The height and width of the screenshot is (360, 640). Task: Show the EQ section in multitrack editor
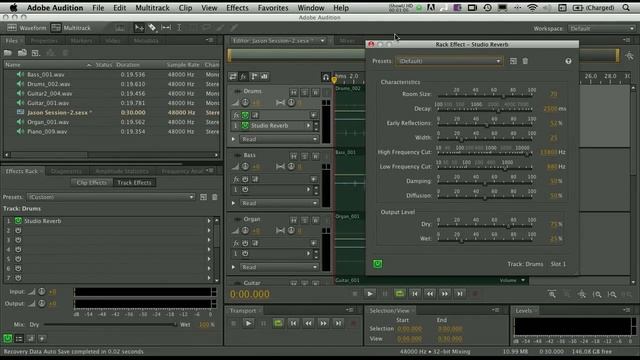tap(264, 76)
